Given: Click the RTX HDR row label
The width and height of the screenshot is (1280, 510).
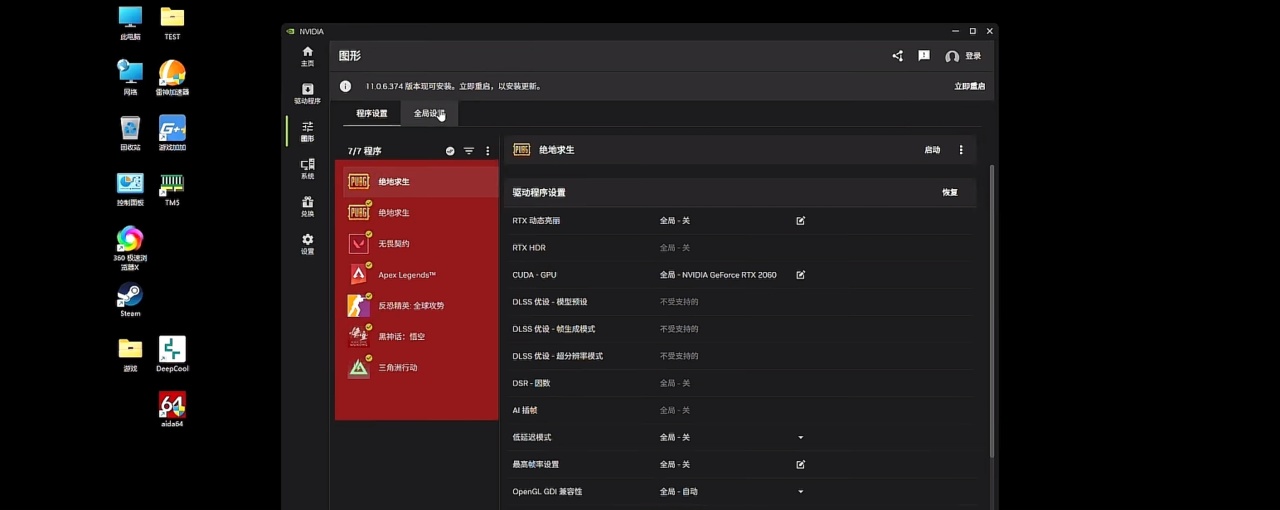Looking at the screenshot, I should [529, 247].
